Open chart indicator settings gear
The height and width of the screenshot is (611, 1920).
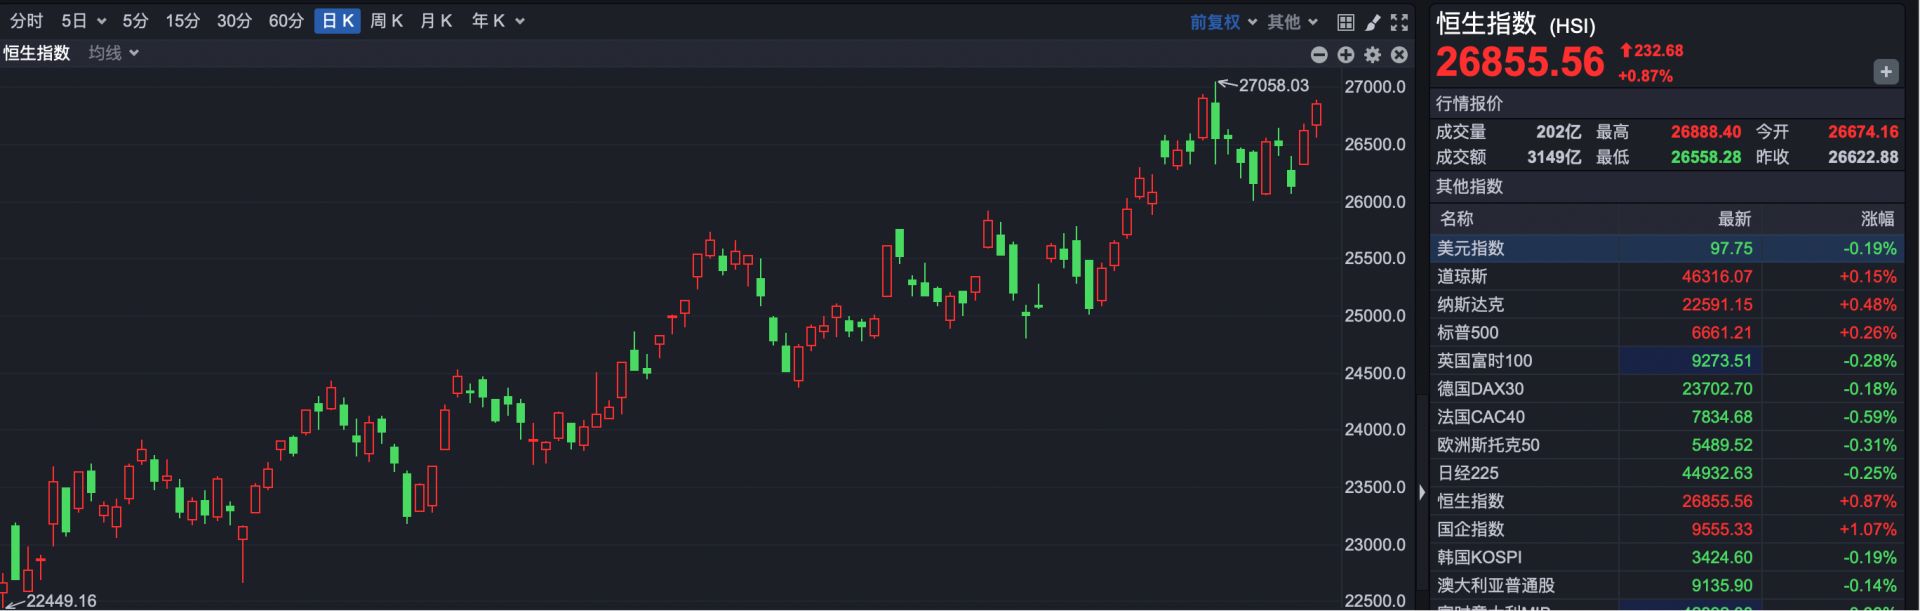point(1372,55)
